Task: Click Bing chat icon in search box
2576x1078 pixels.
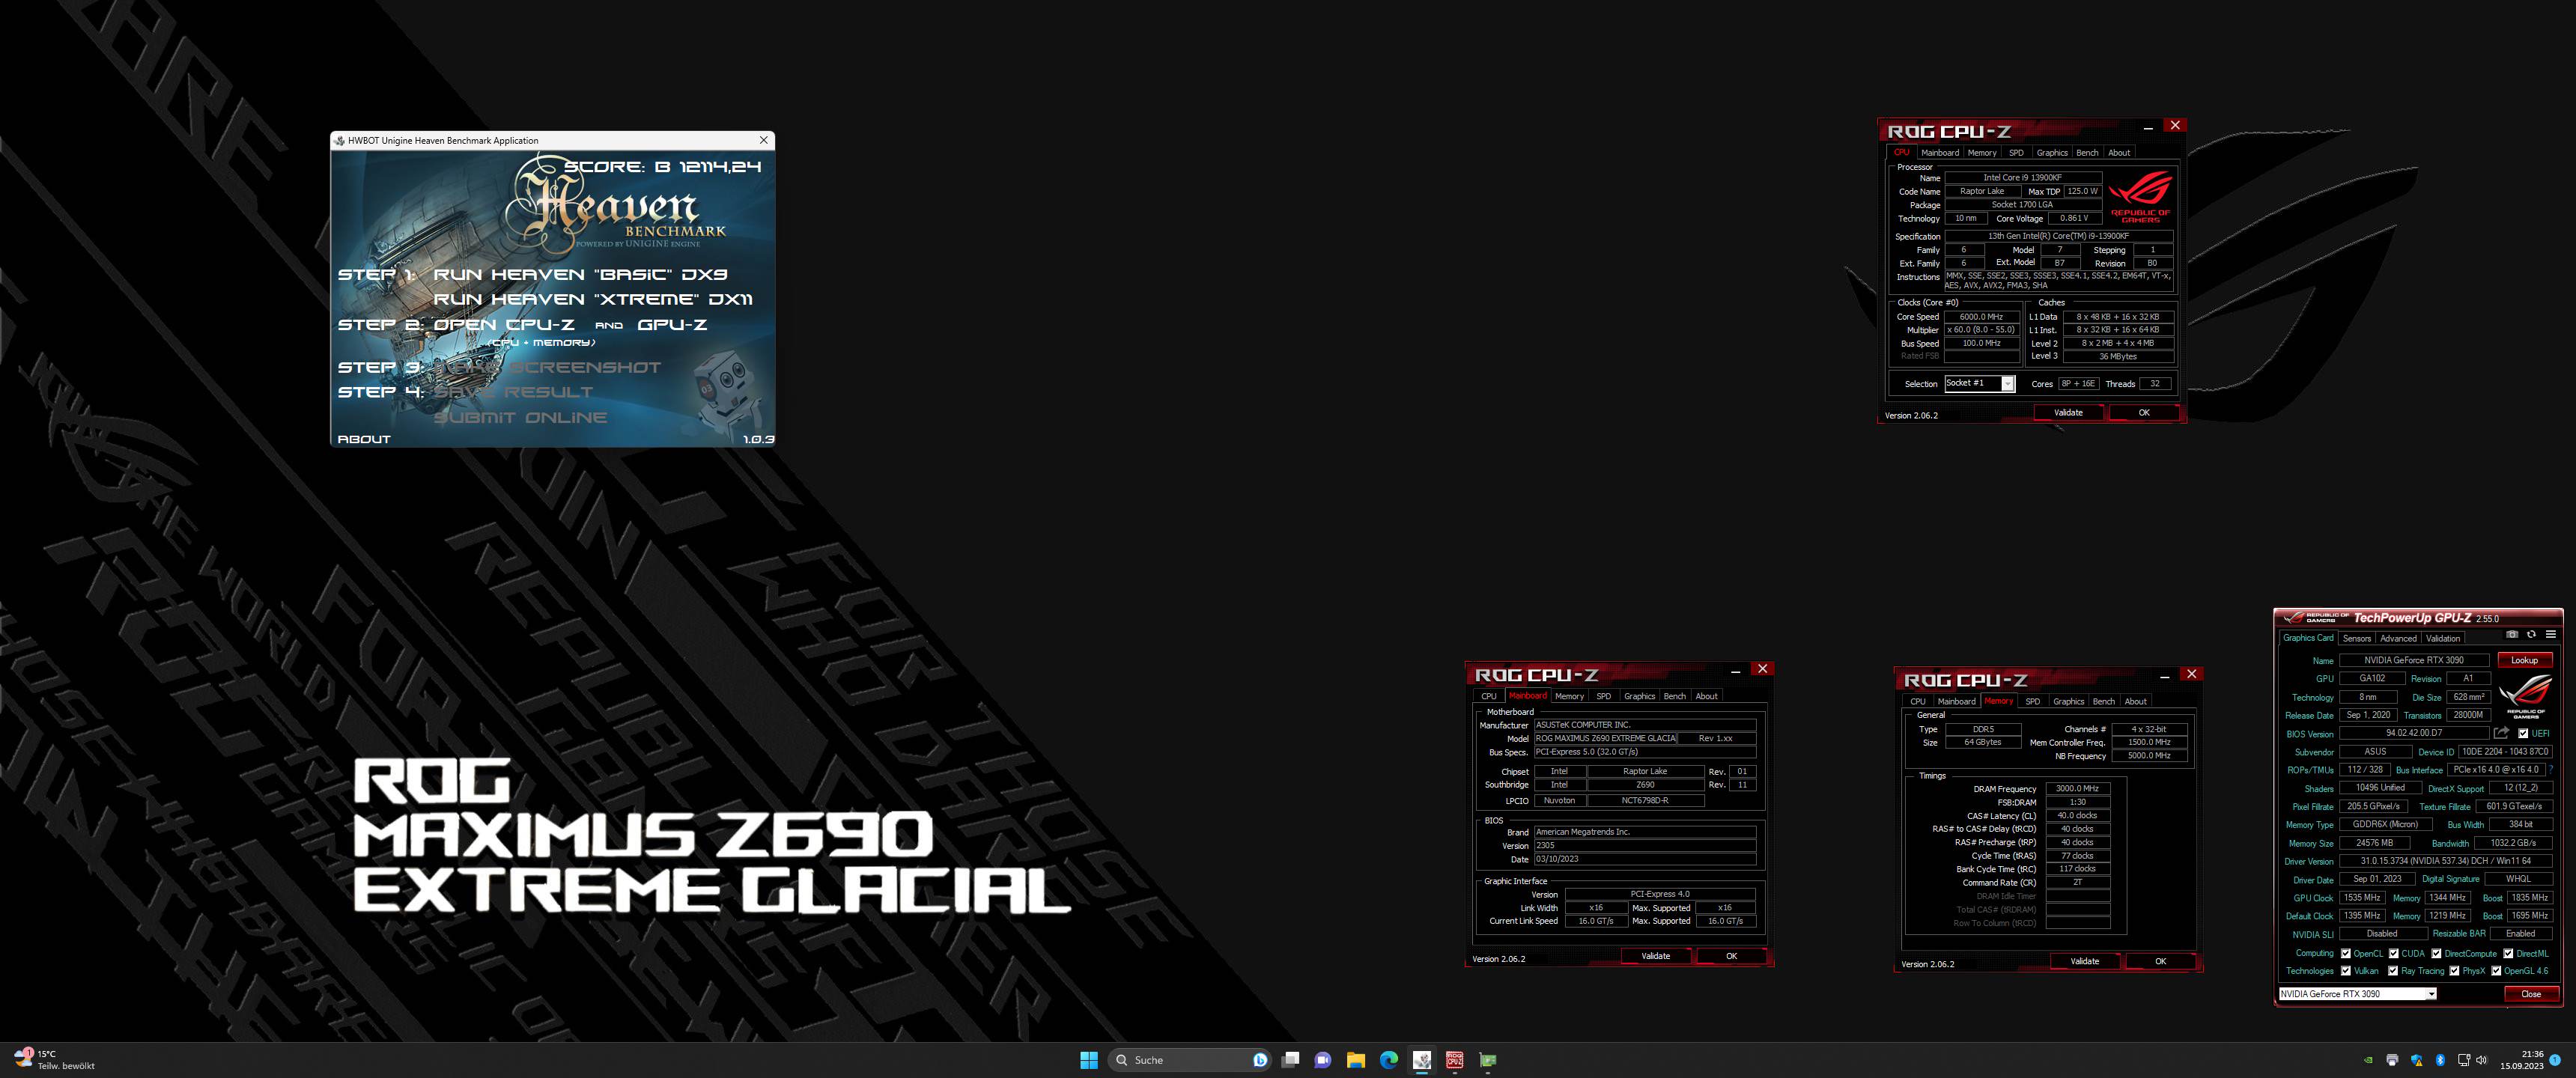Action: (1260, 1060)
